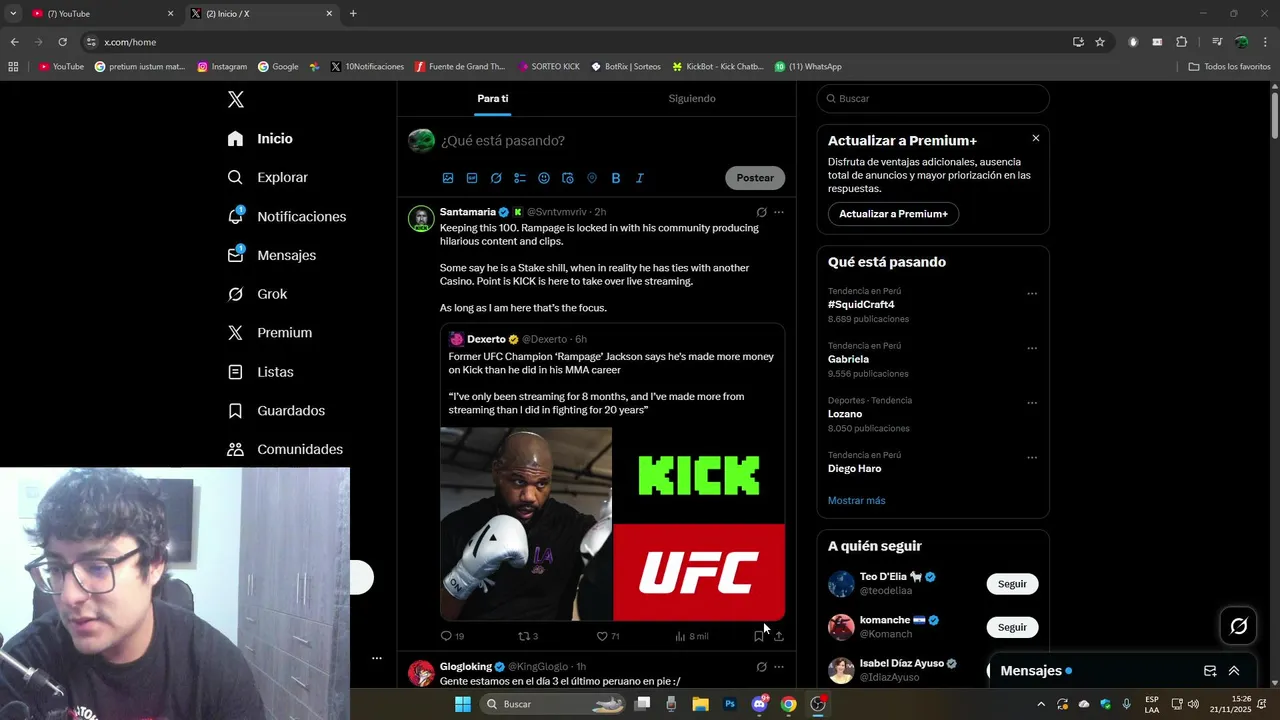Viewport: 1280px width, 720px height.
Task: Open Notificaciones bell
Action: click(x=287, y=217)
